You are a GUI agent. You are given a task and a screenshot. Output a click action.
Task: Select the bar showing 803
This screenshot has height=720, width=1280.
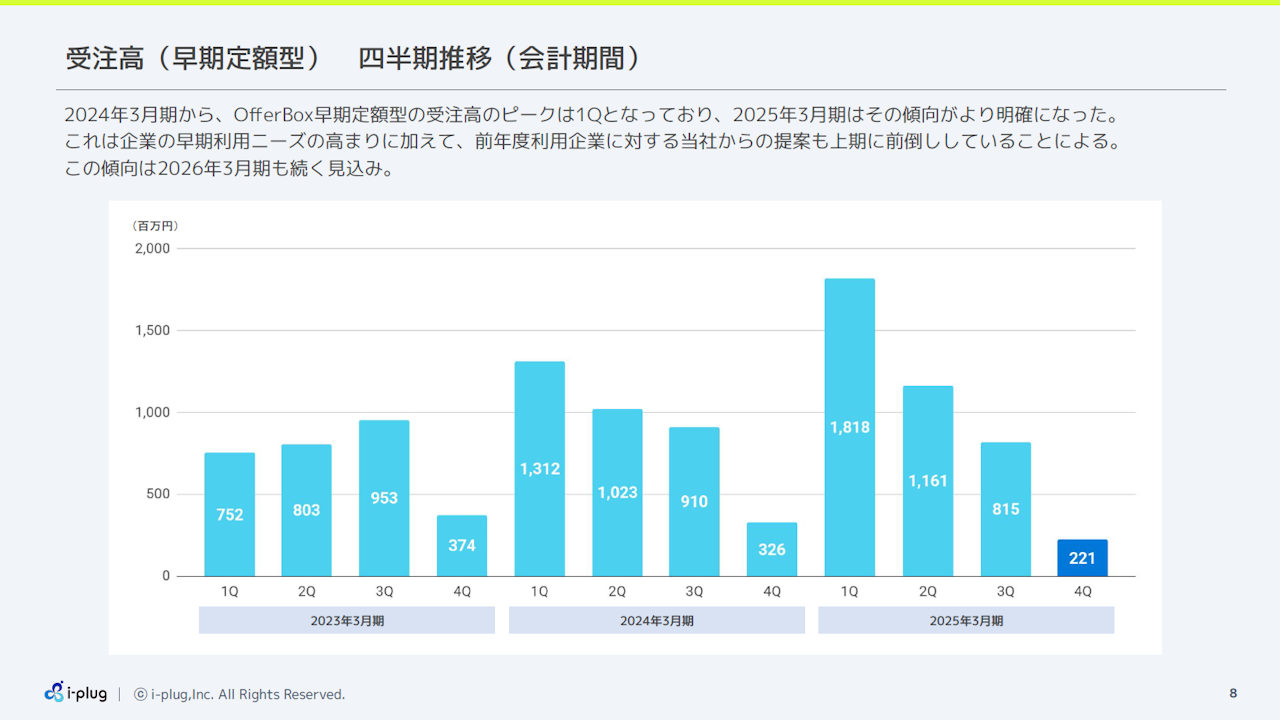click(x=306, y=510)
